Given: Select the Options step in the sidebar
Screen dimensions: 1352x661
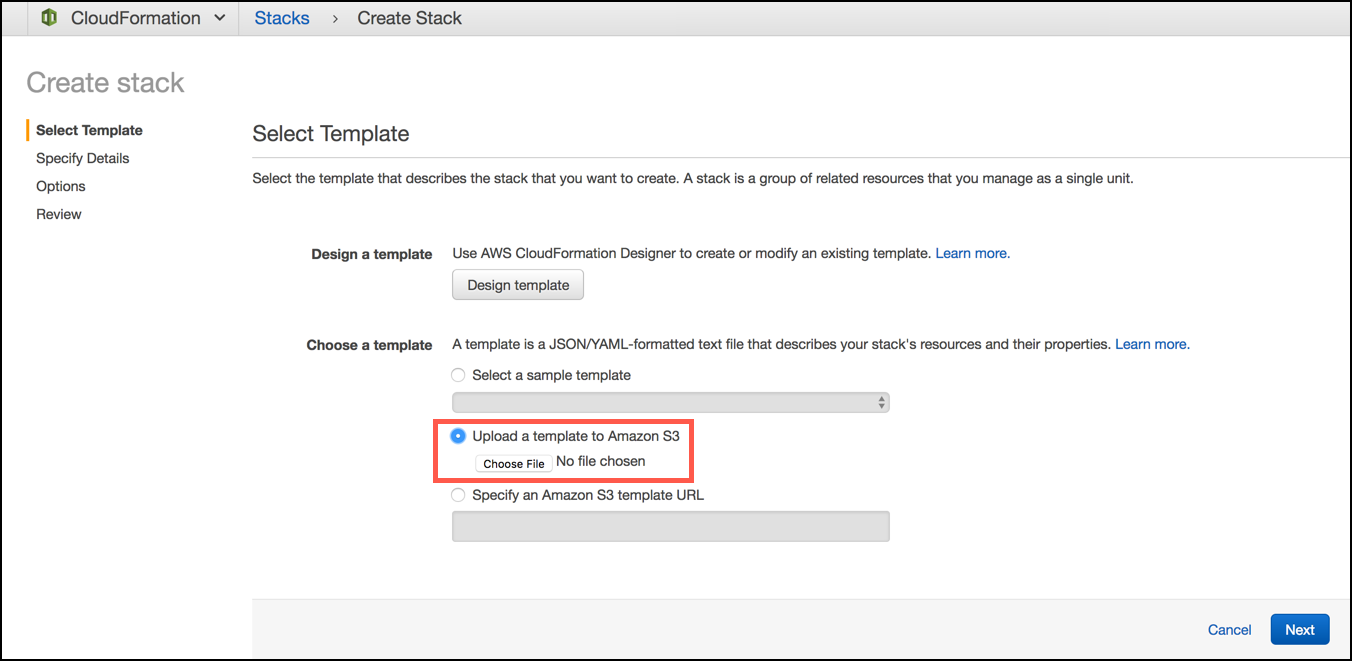Looking at the screenshot, I should click(x=60, y=186).
